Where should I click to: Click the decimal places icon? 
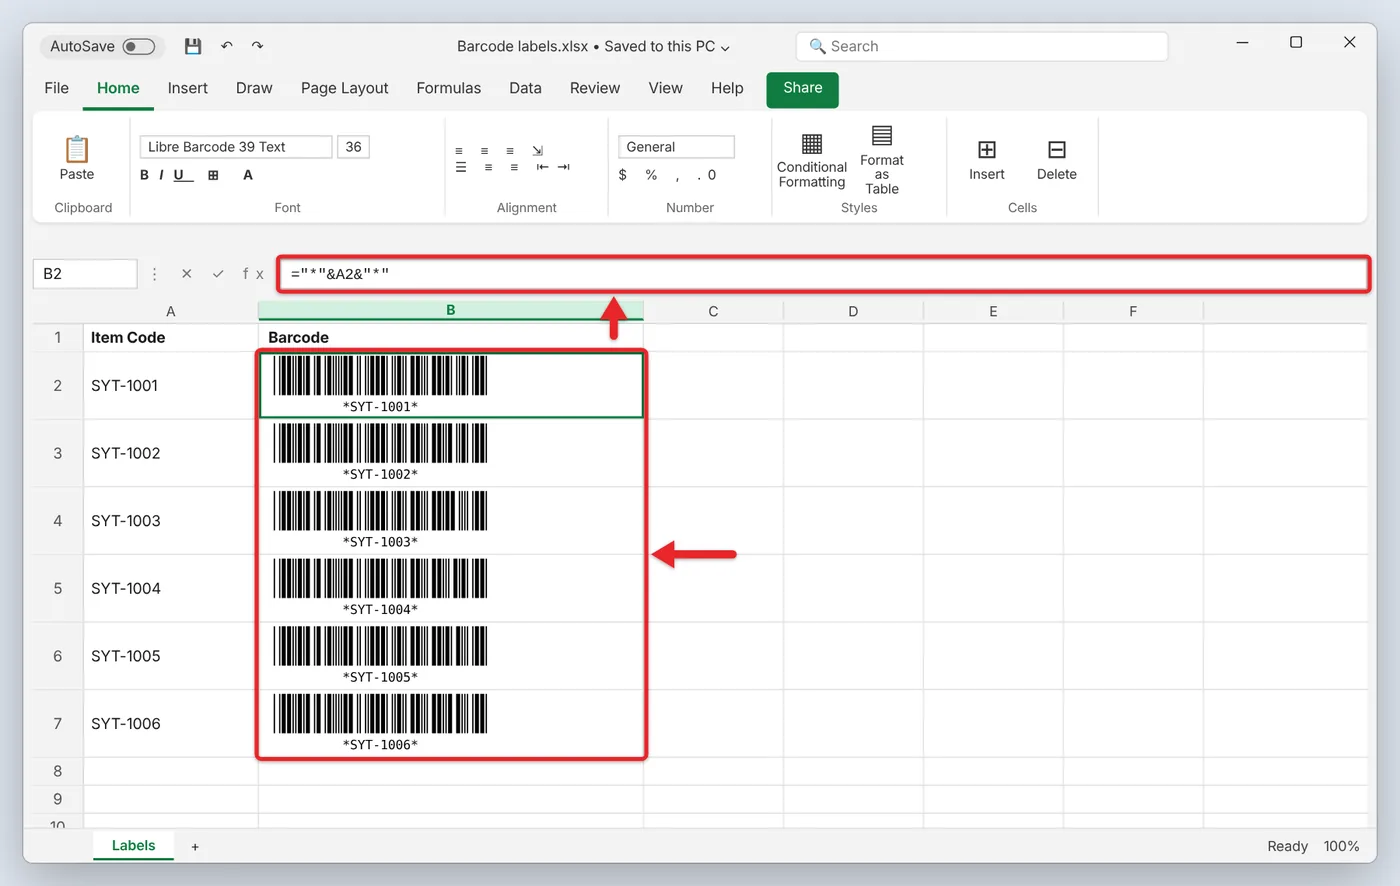[x=706, y=175]
